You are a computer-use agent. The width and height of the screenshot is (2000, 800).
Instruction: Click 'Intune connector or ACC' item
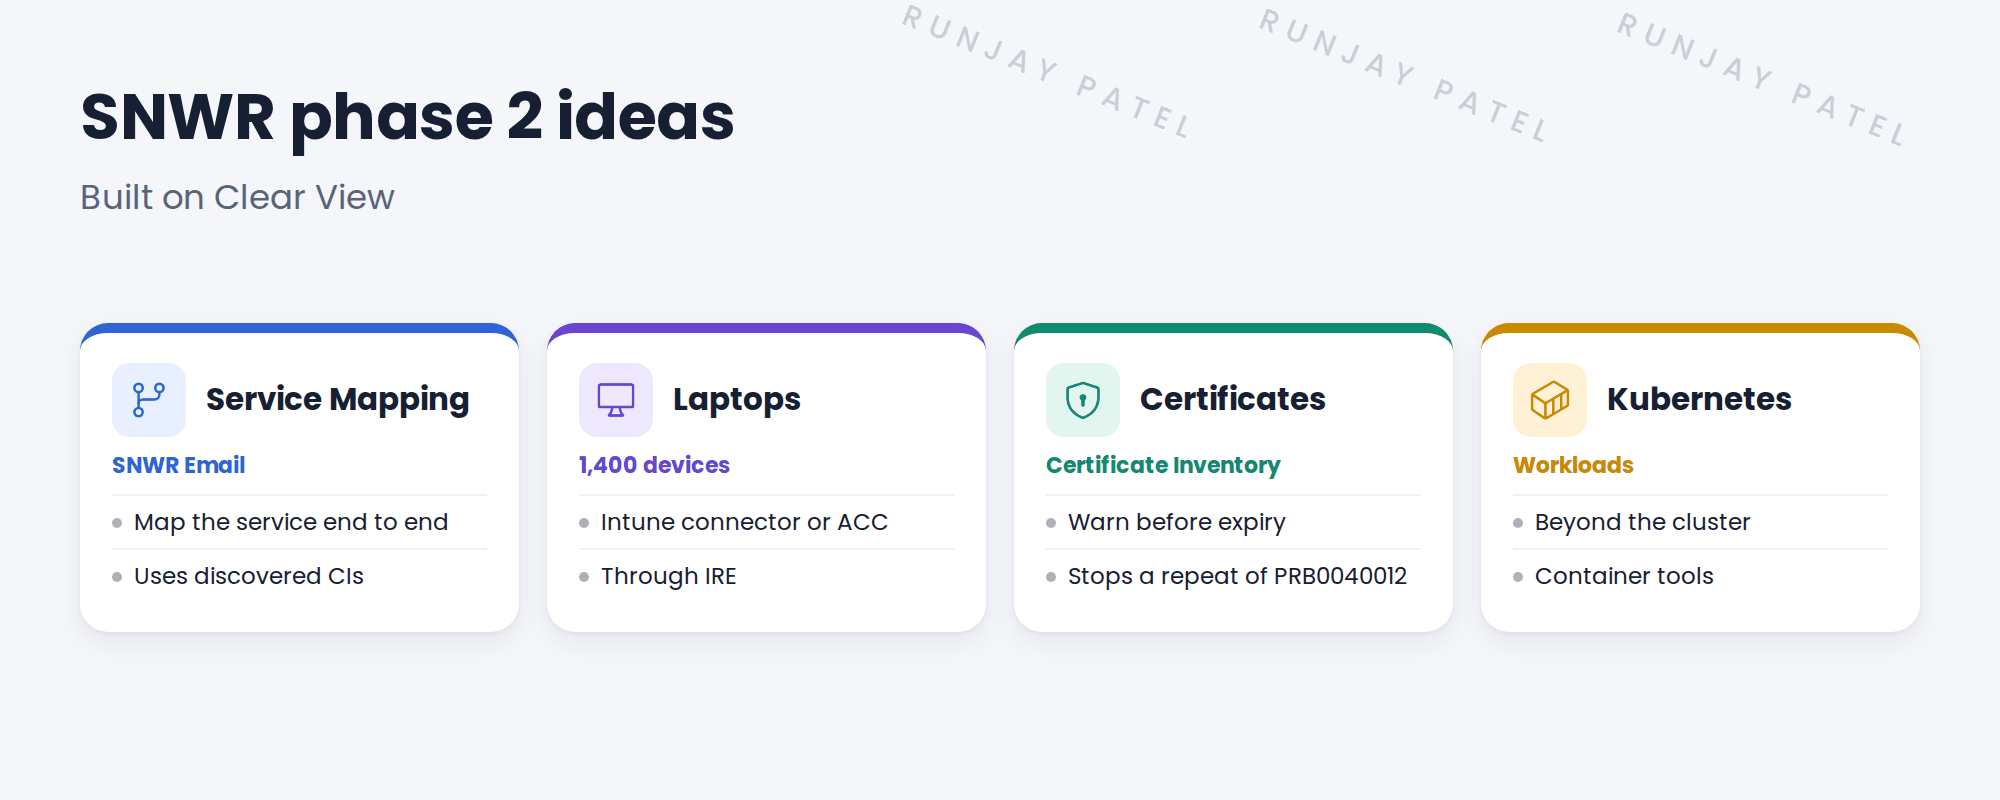click(x=744, y=522)
